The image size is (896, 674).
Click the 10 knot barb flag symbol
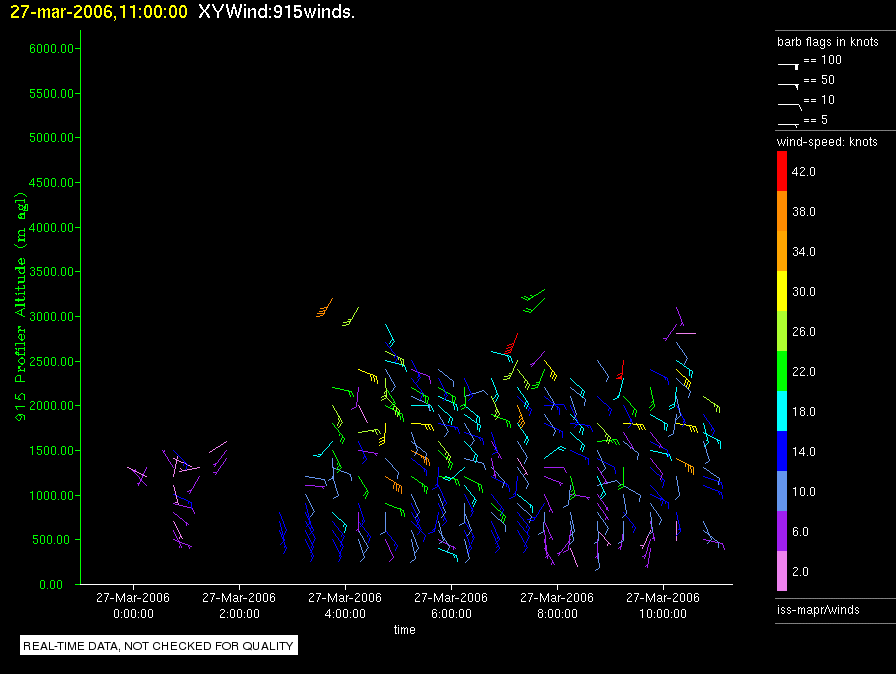pos(790,106)
